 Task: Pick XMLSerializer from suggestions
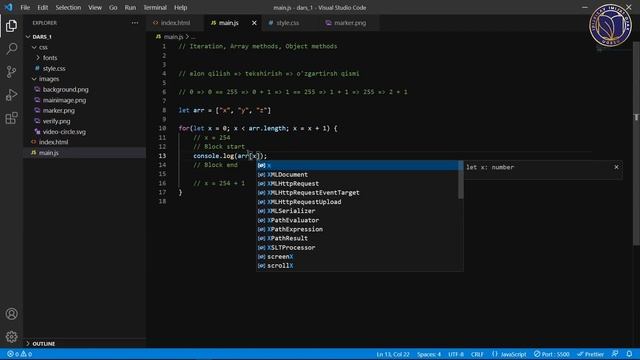click(x=357, y=211)
